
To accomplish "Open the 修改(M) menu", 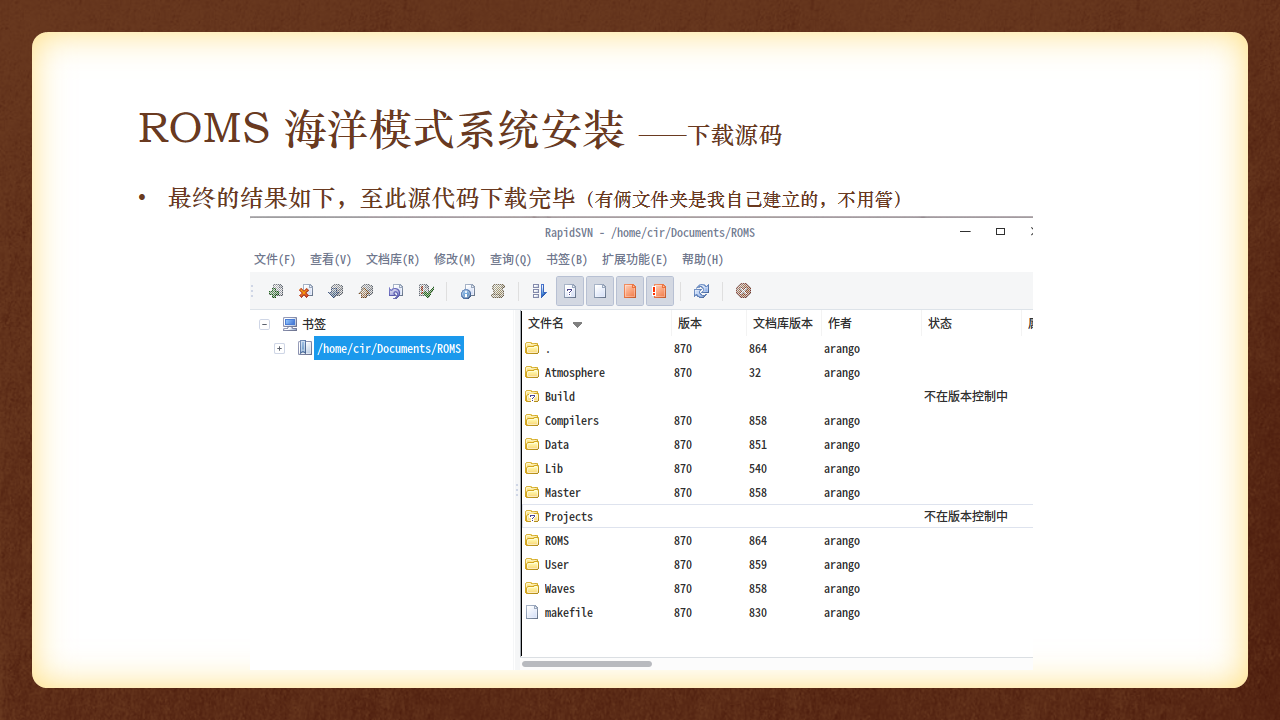I will (454, 259).
